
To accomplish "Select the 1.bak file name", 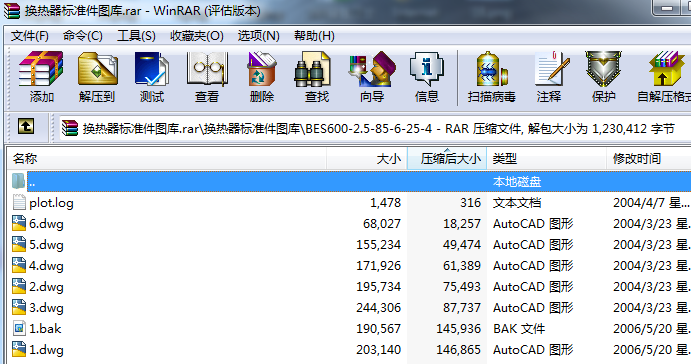I will point(45,329).
